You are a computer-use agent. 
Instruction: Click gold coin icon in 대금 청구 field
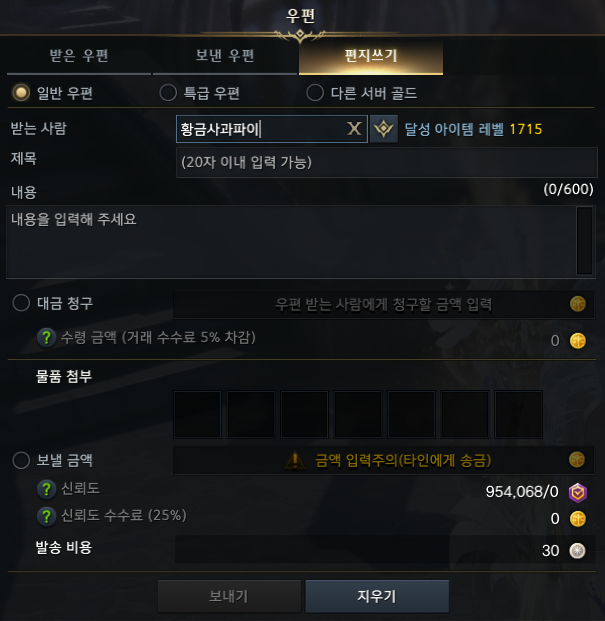tap(578, 304)
